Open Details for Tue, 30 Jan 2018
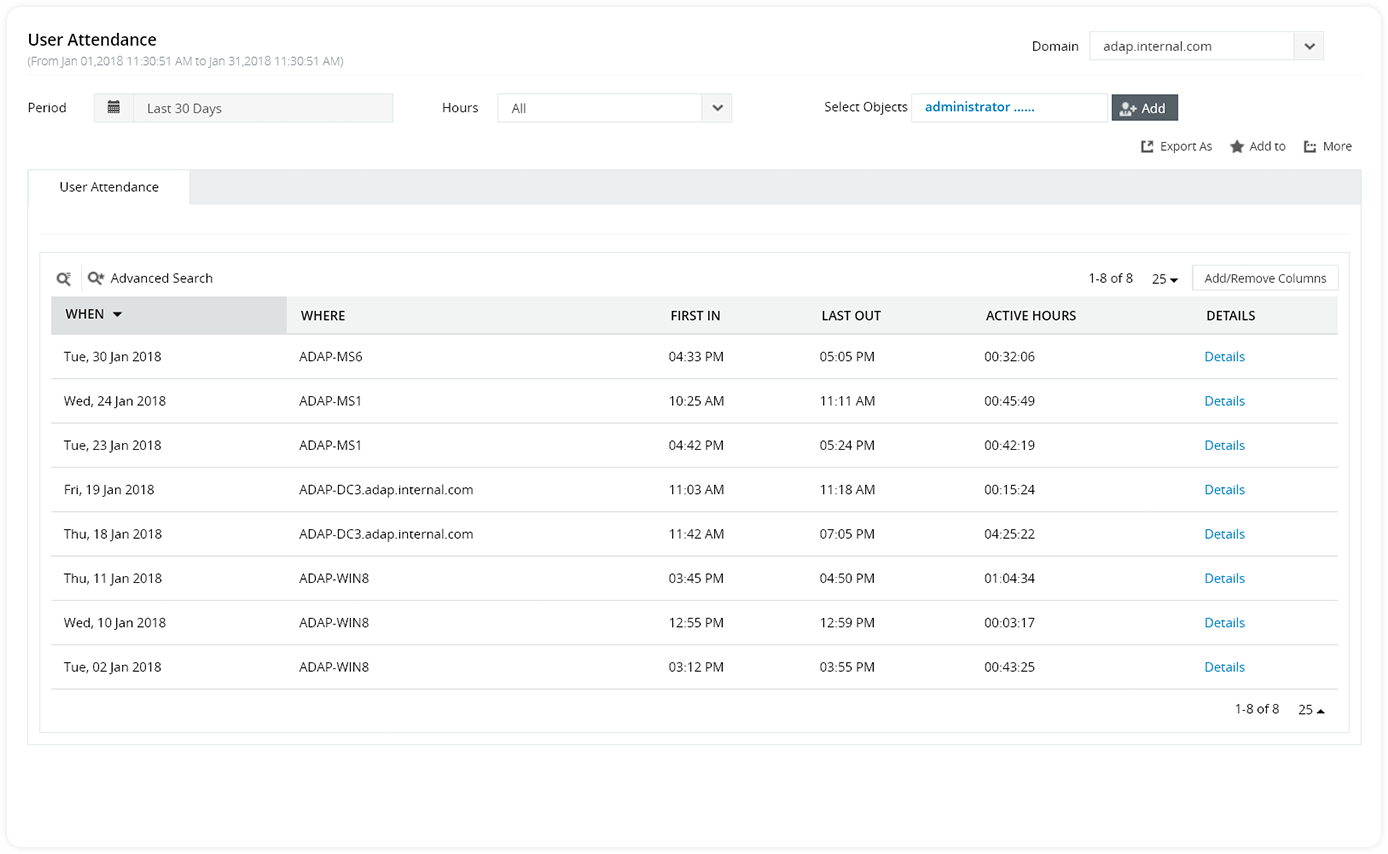Image resolution: width=1388 pixels, height=854 pixels. pos(1224,357)
